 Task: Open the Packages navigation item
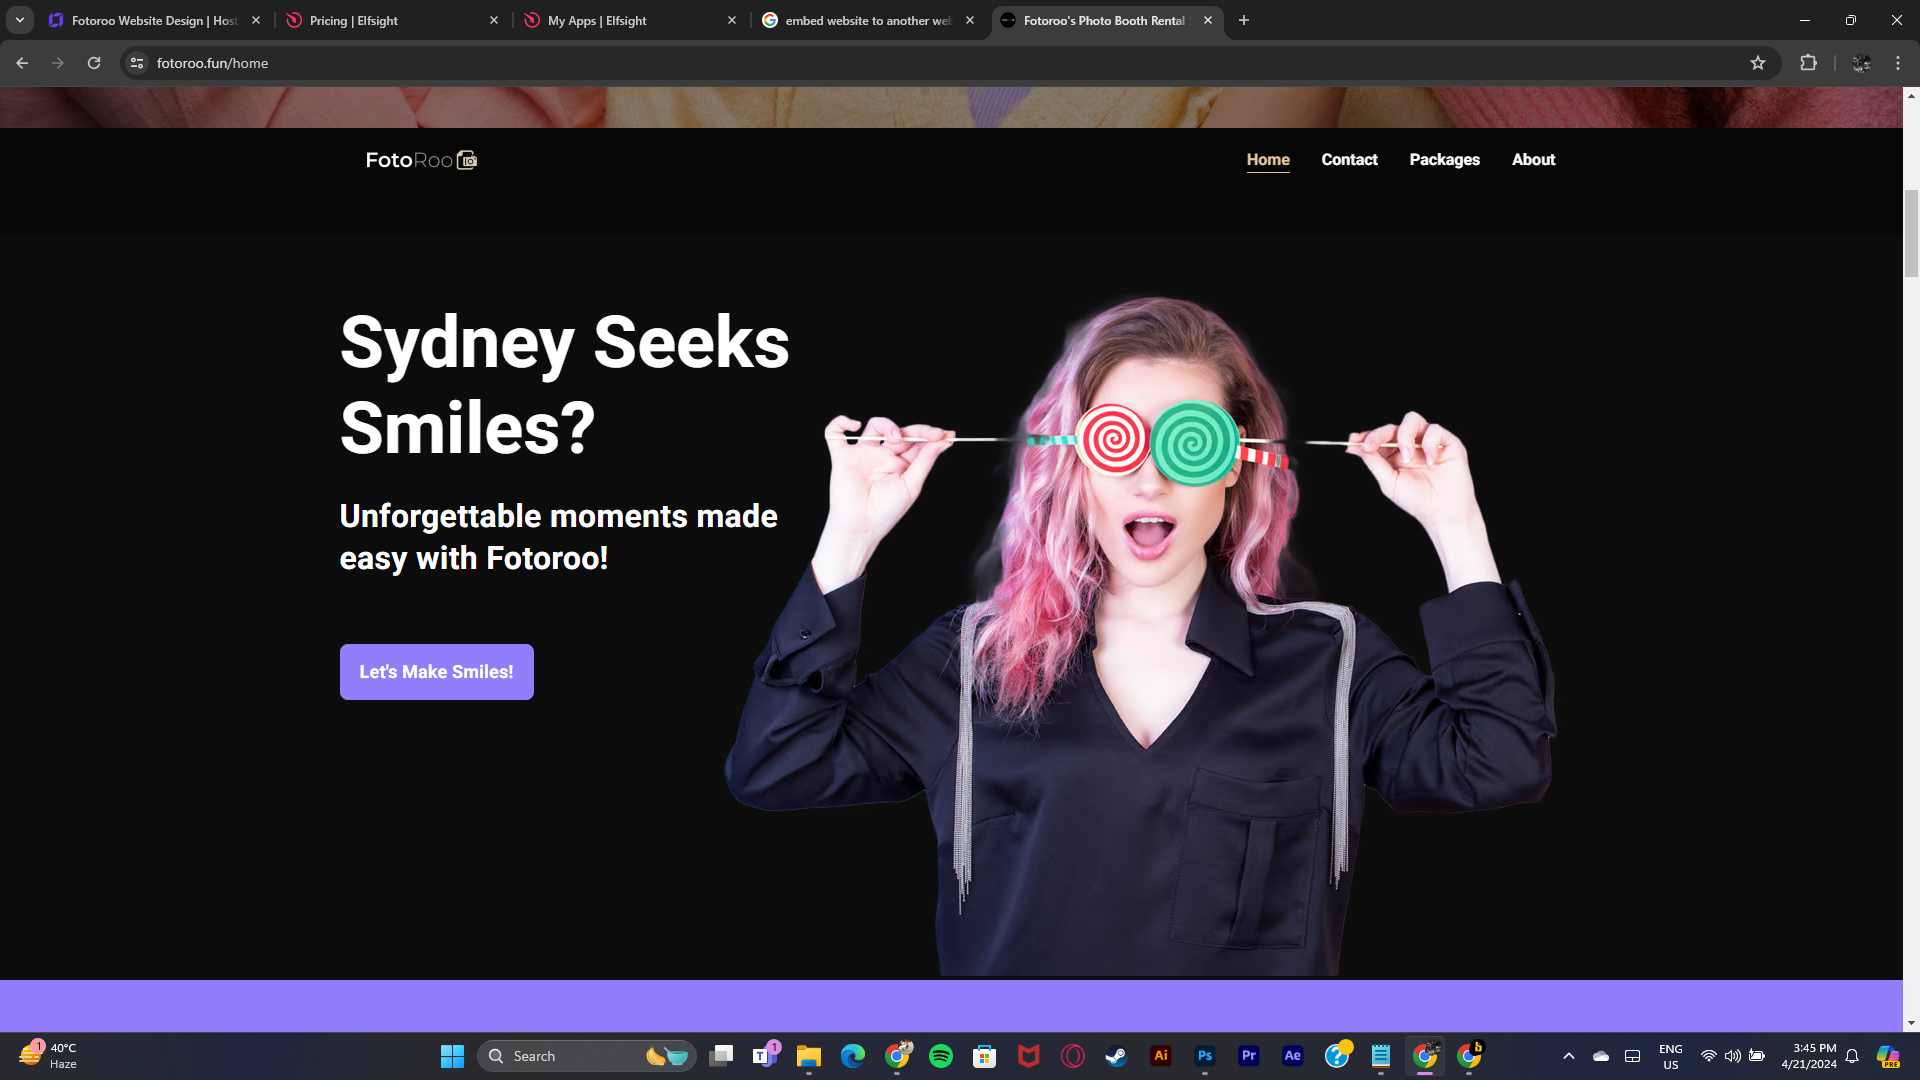tap(1444, 160)
